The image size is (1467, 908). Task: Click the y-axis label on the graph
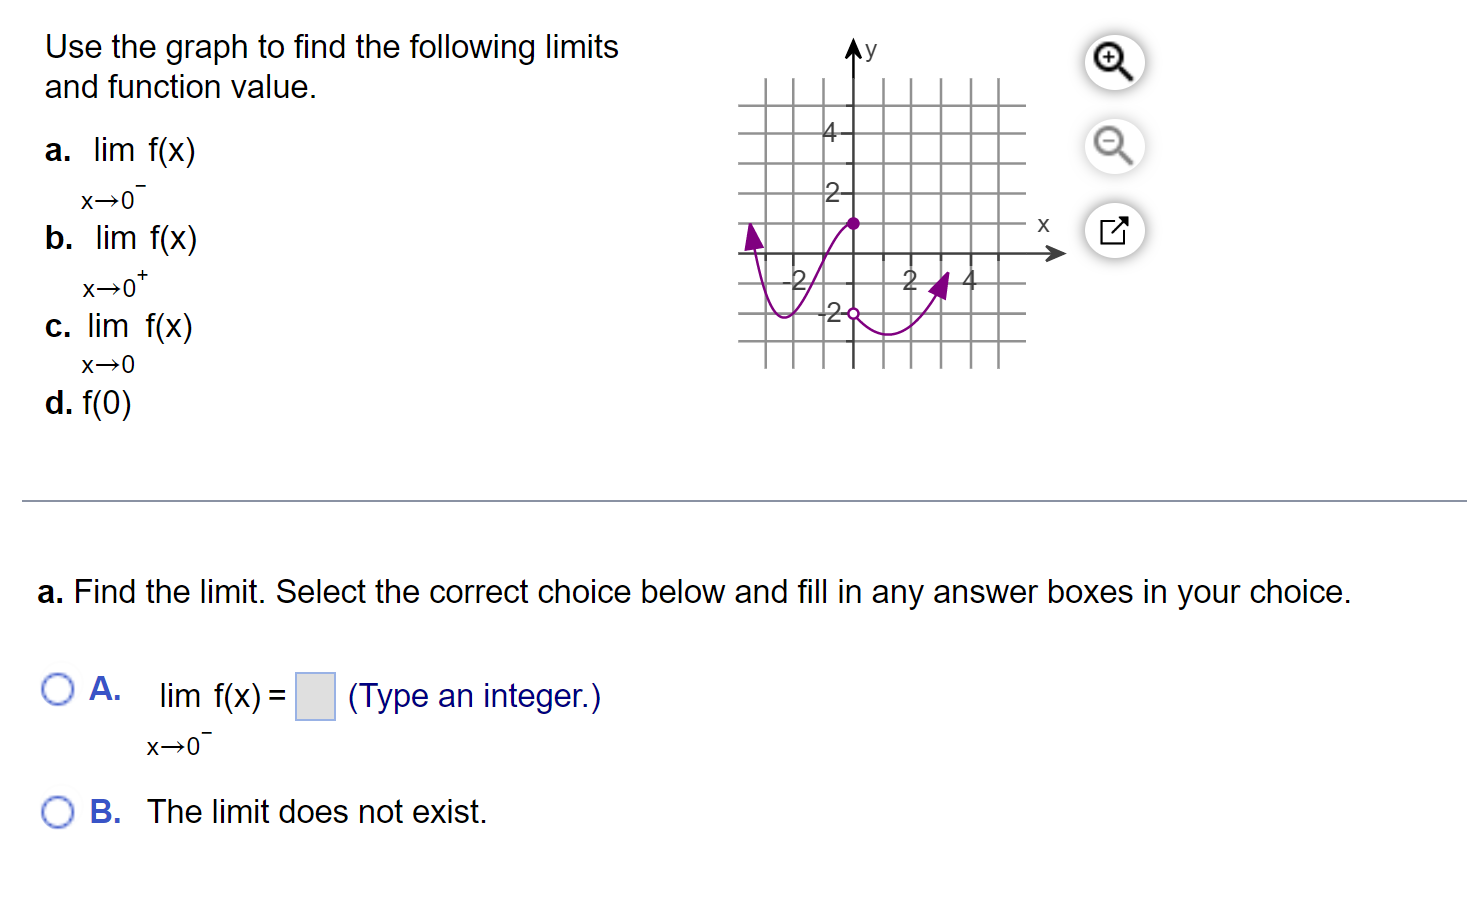[x=871, y=49]
